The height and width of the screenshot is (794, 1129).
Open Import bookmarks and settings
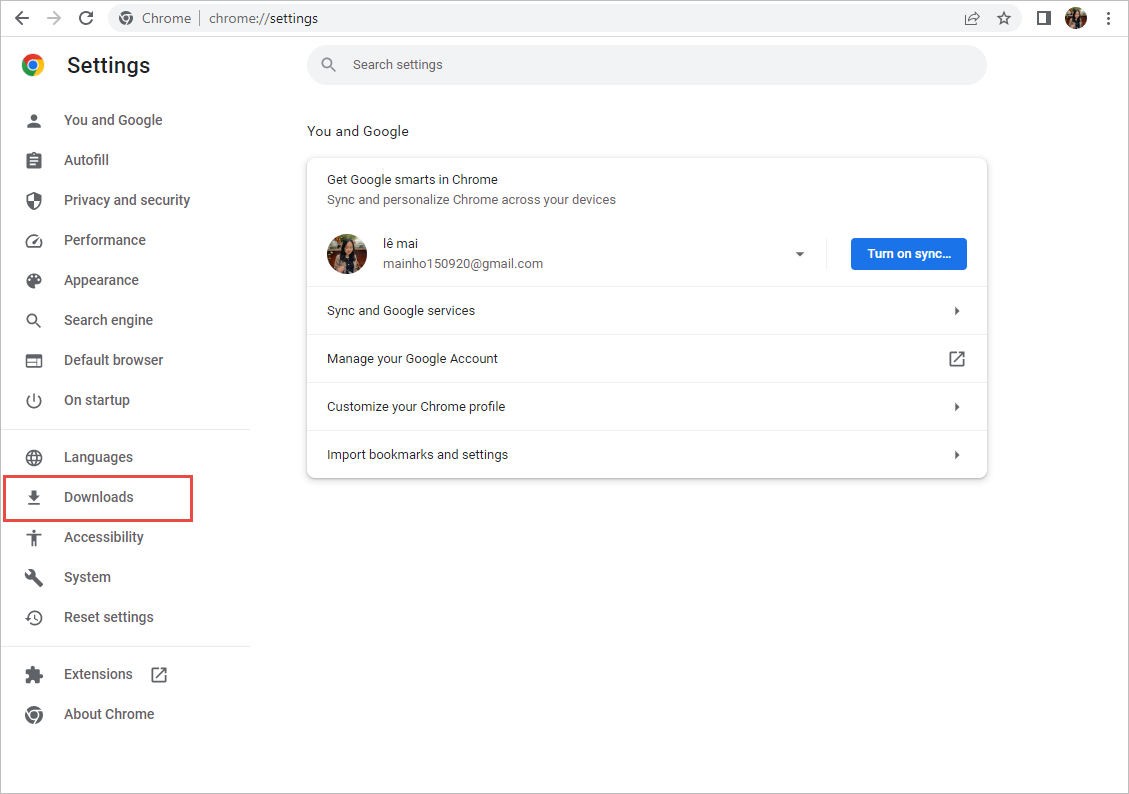pyautogui.click(x=646, y=455)
